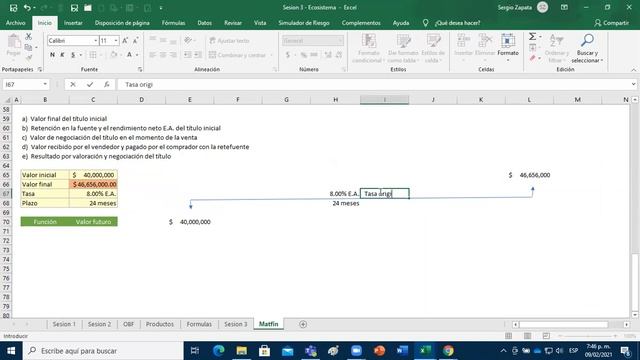Open Buscar y seleccionar magnifier

[587, 48]
